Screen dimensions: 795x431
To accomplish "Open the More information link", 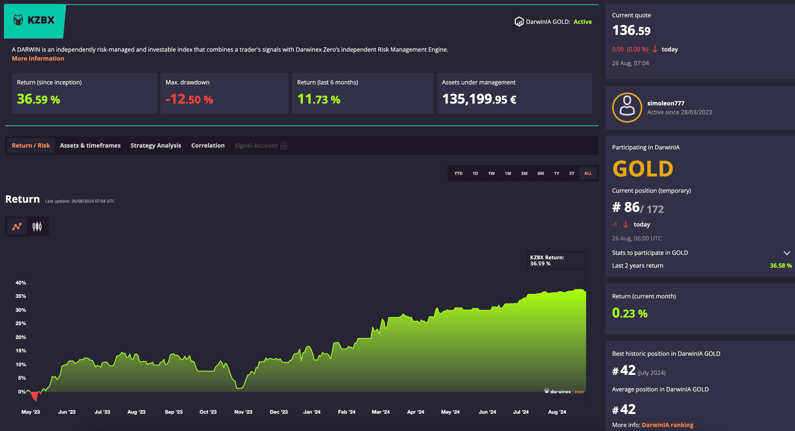I will tap(38, 59).
